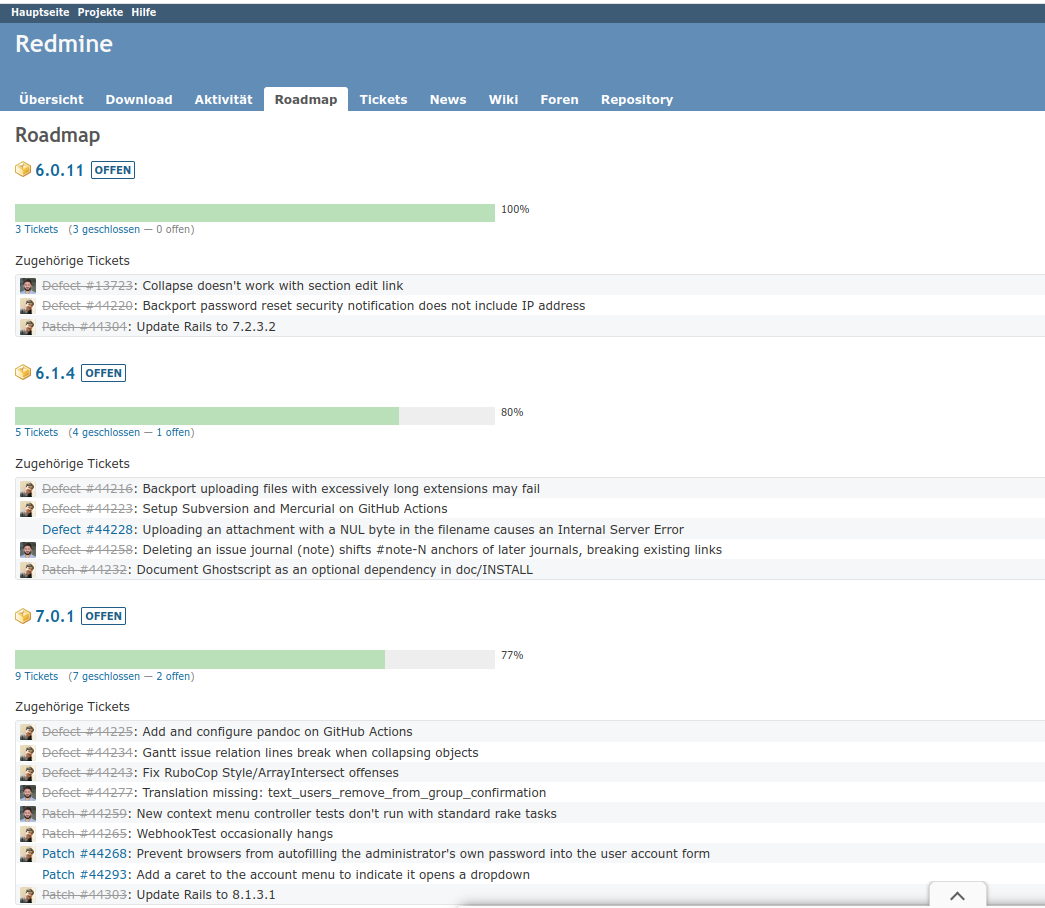Viewport: 1045px width, 908px height.
Task: Click the '2 offen' link under 7.0.1
Action: point(173,676)
